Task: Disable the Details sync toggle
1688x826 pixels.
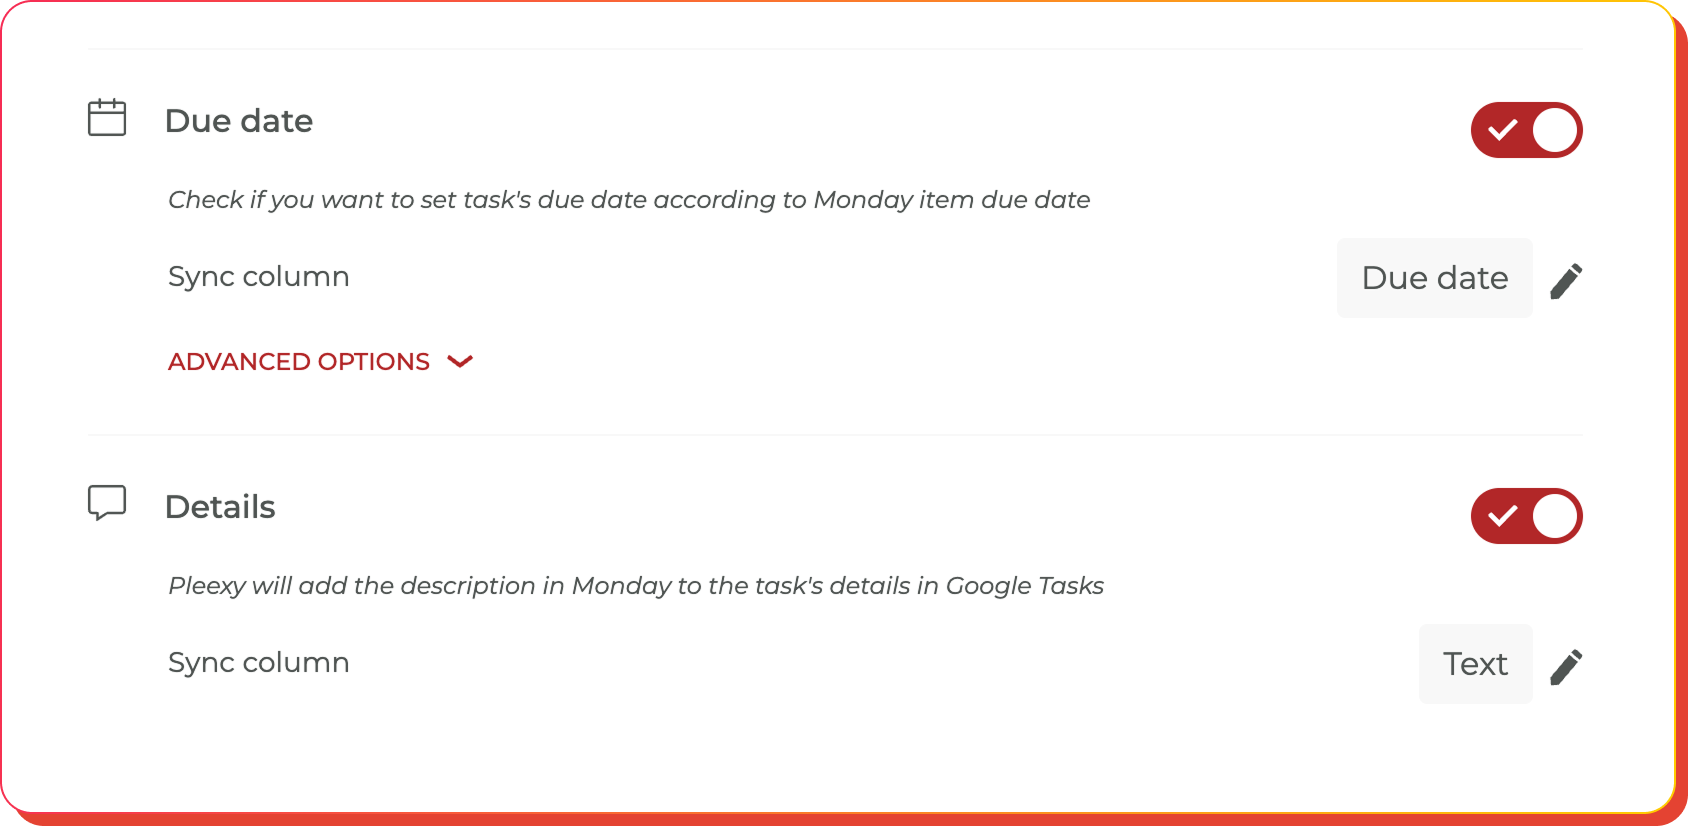Action: click(1525, 515)
